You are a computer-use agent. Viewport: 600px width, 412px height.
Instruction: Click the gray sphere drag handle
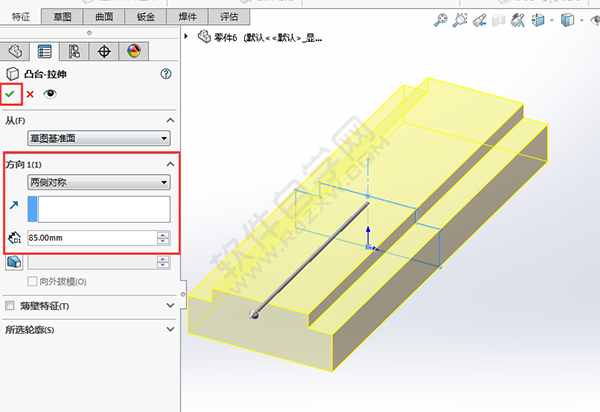click(x=254, y=314)
